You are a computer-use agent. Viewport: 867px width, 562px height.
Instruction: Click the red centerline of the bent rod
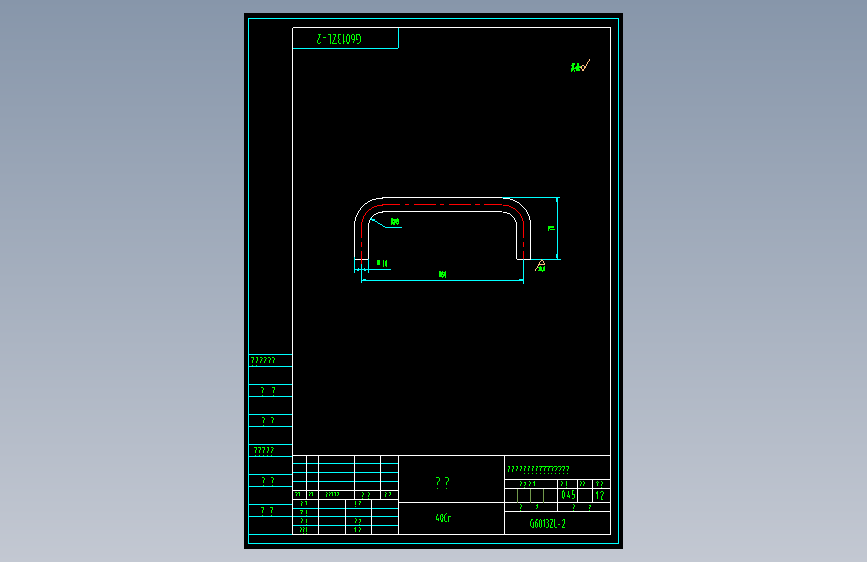442,205
